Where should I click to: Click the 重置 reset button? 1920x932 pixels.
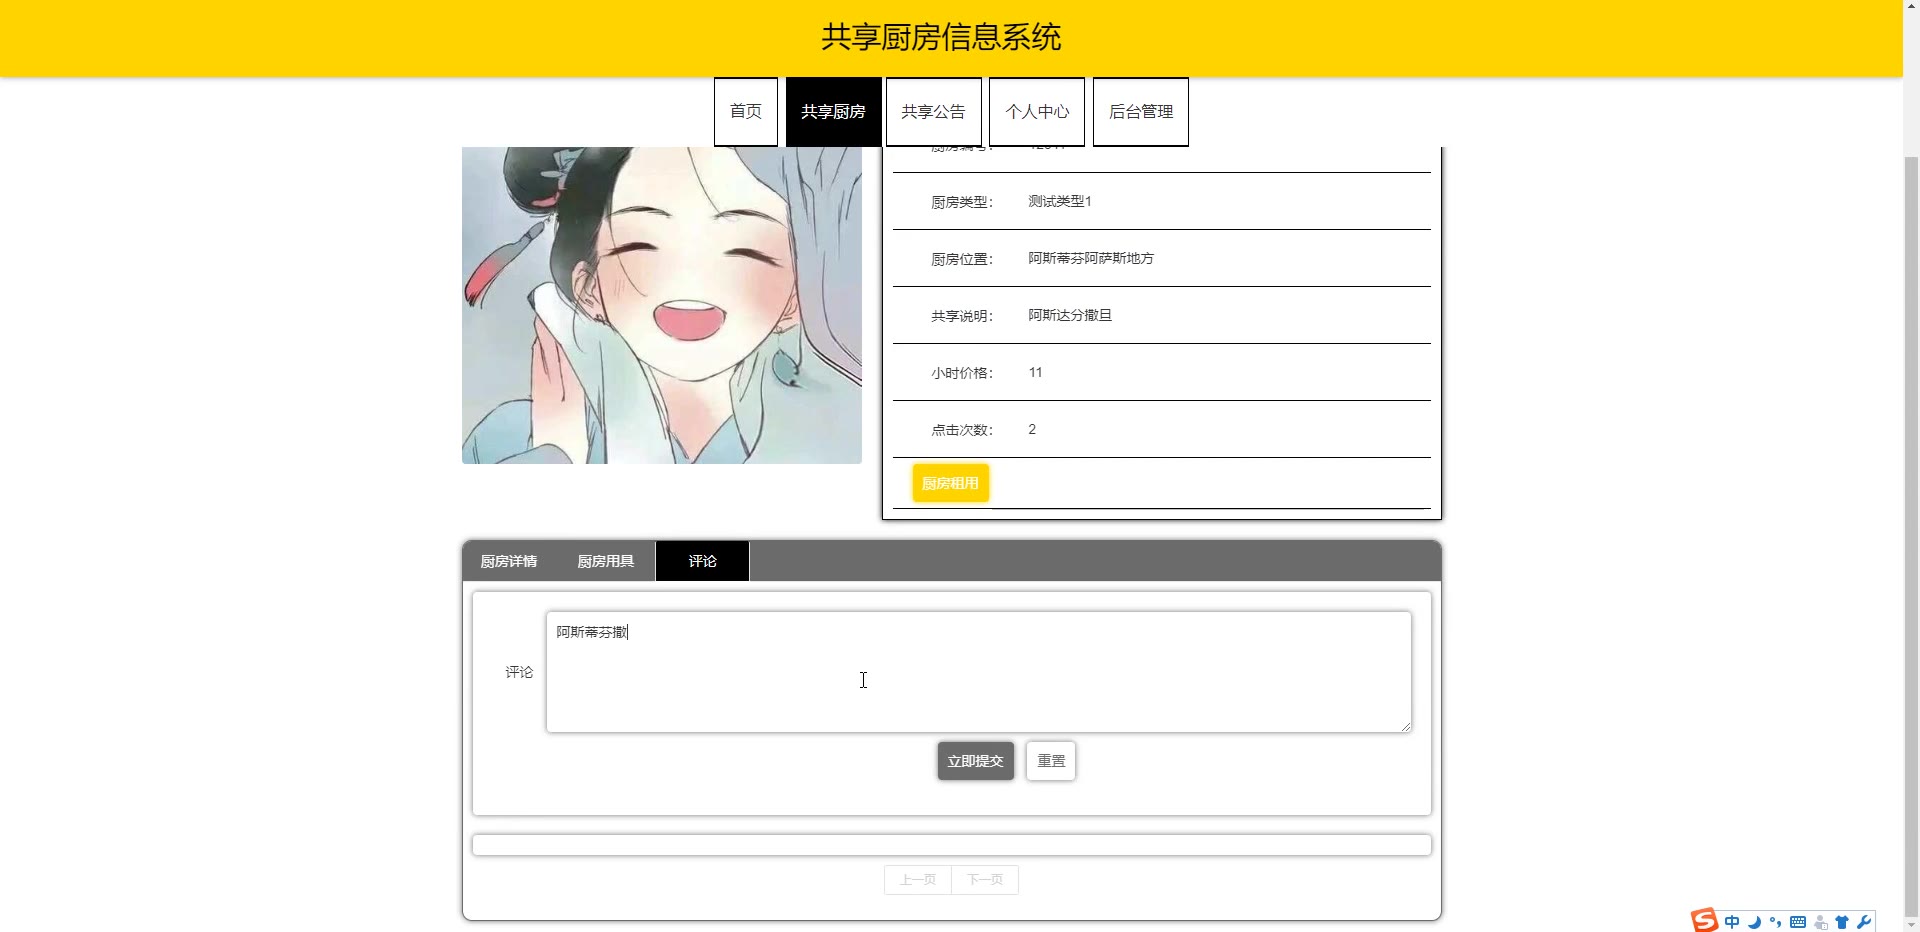coord(1051,761)
